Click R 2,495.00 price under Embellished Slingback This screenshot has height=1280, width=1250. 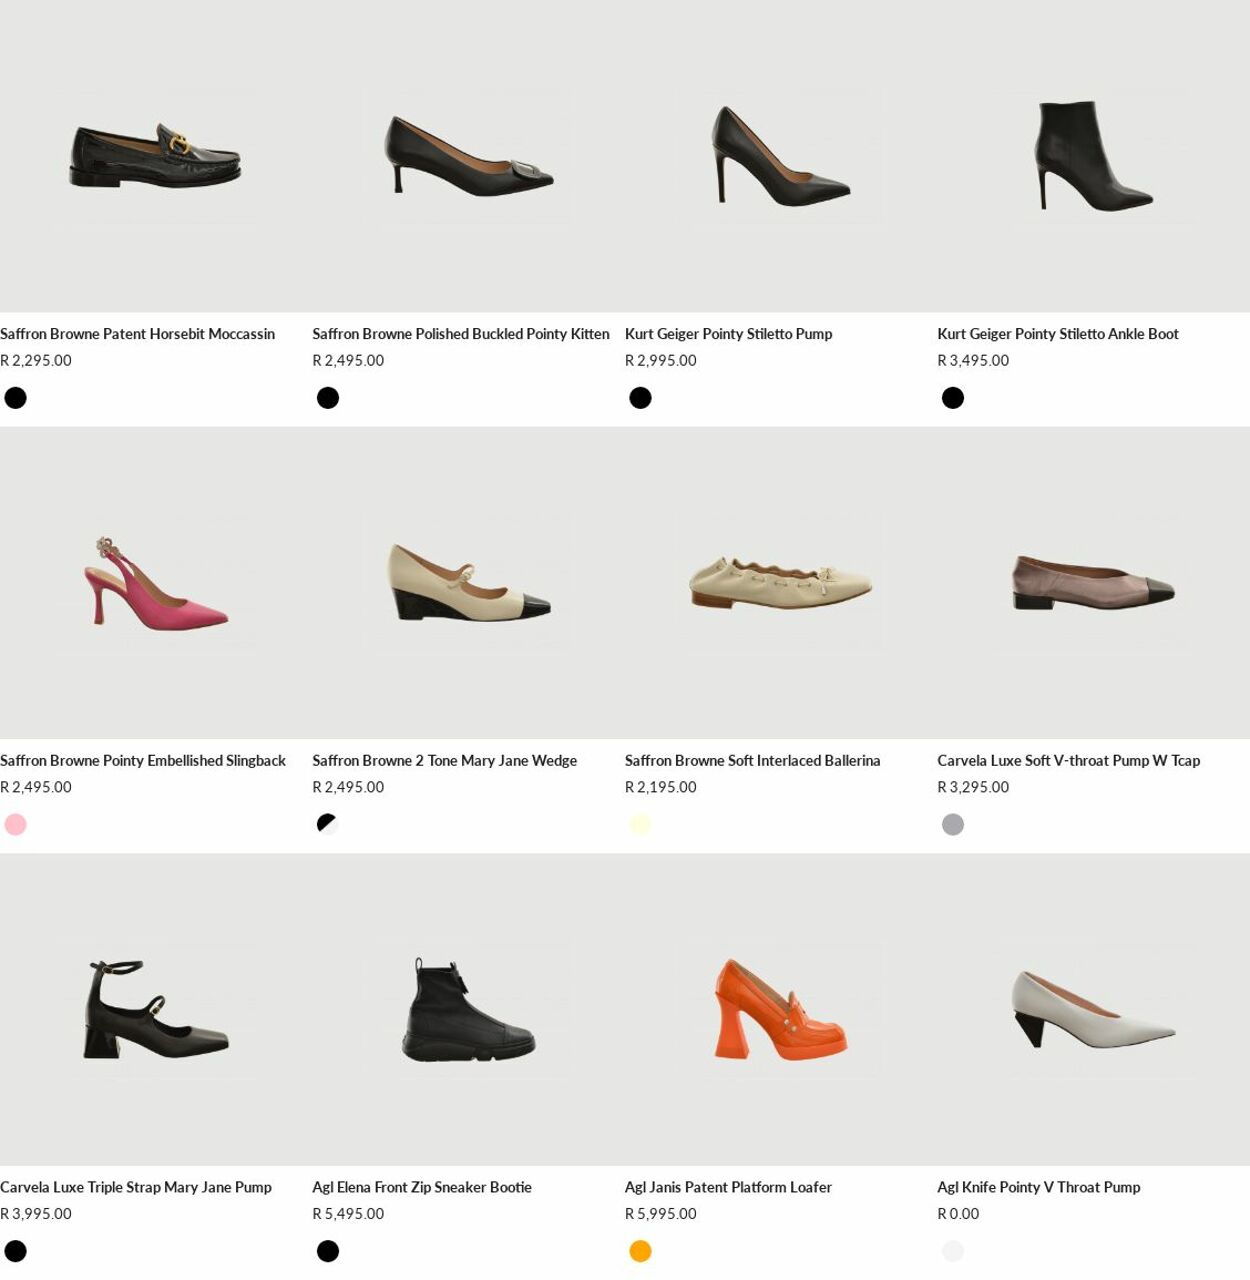[x=36, y=788]
